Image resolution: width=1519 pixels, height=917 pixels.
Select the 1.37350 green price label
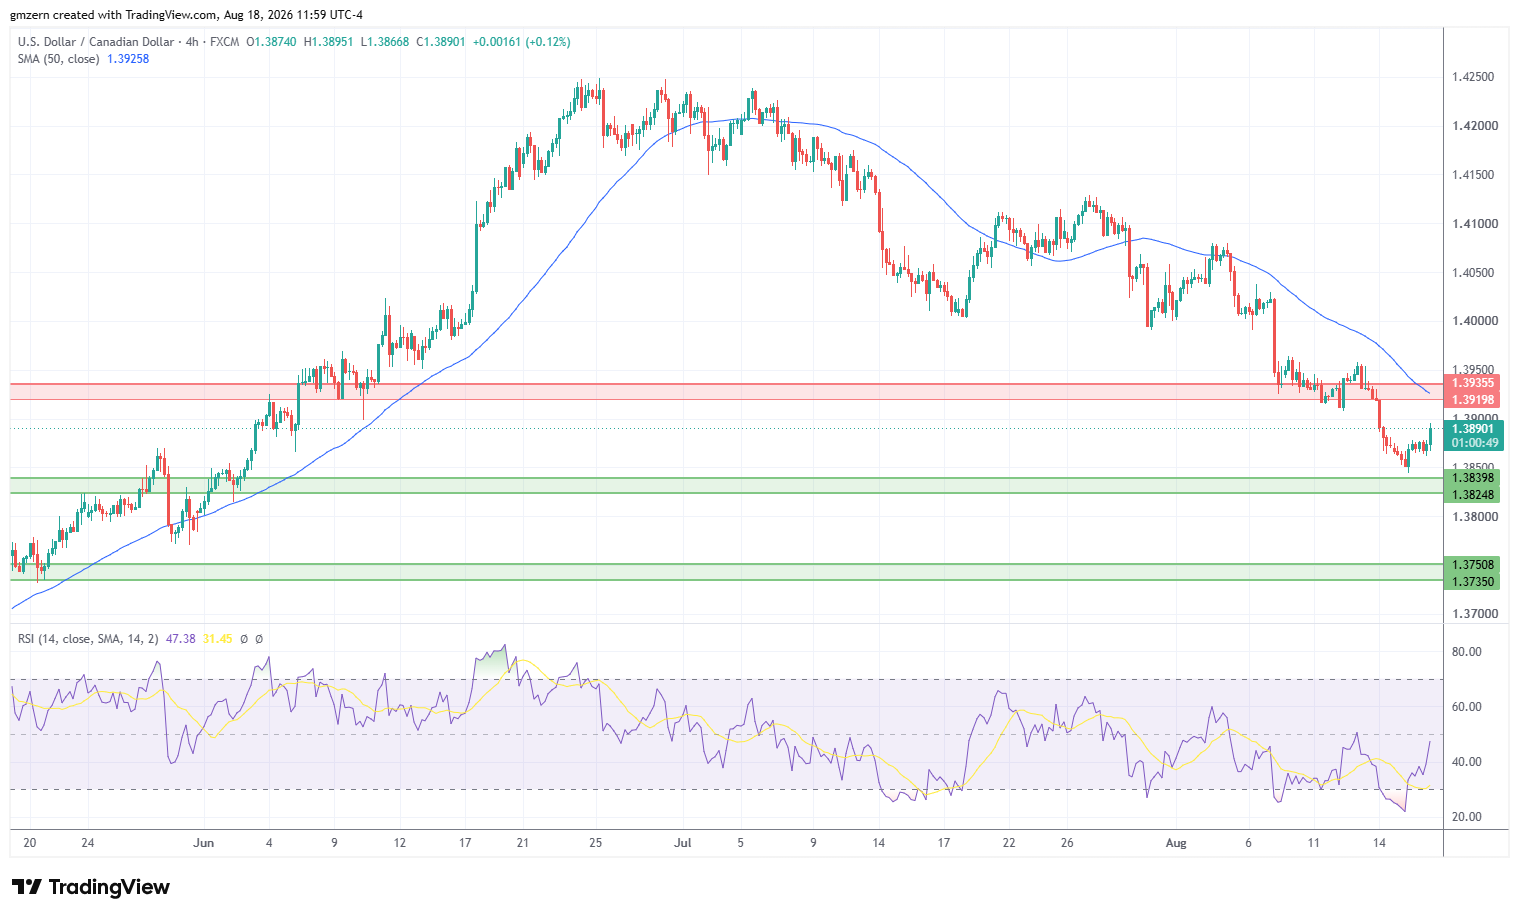[1473, 581]
